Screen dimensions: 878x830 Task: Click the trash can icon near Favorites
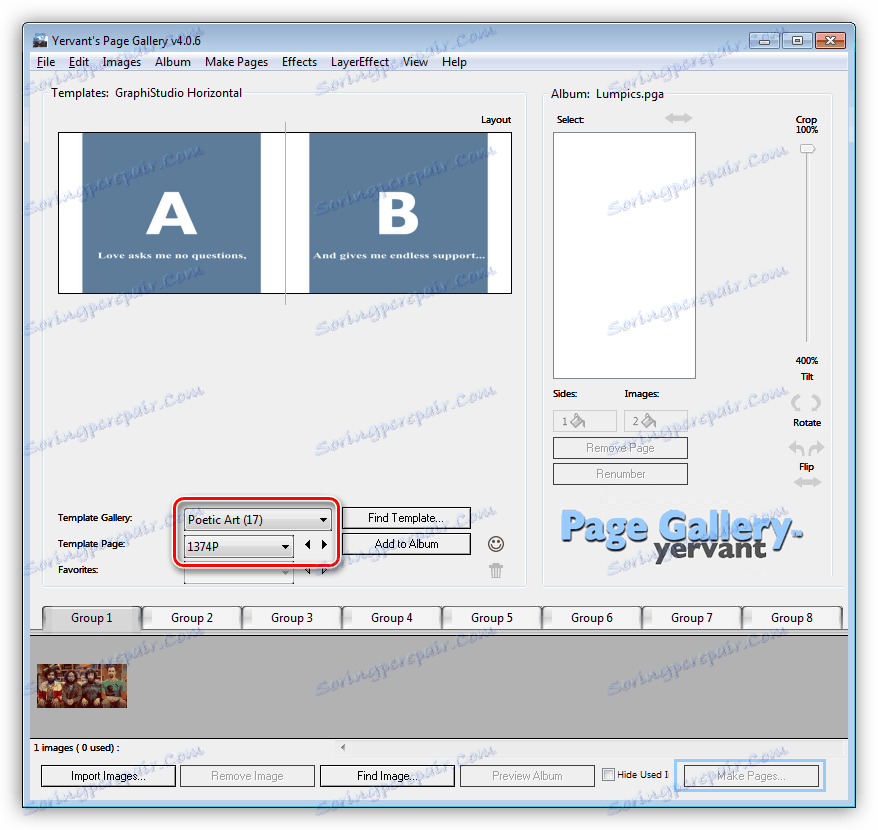tap(496, 571)
